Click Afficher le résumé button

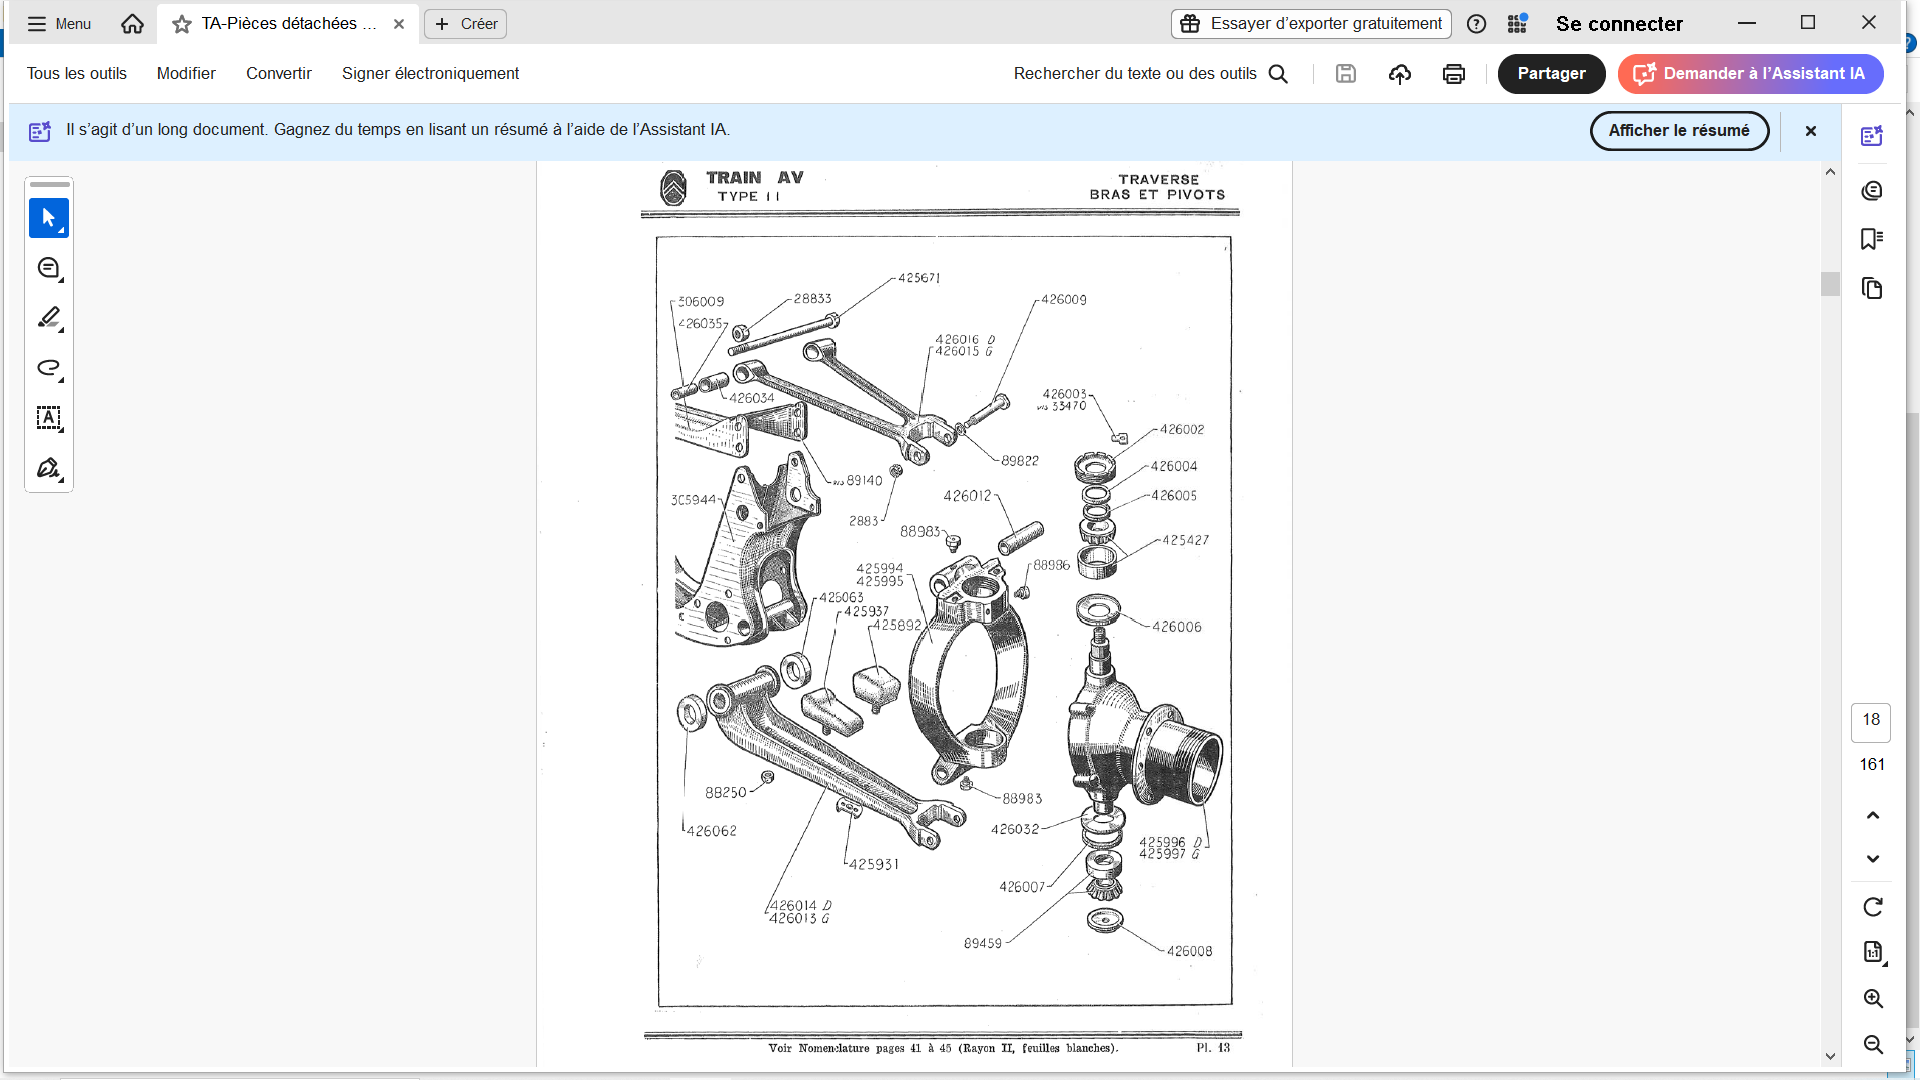(1678, 131)
